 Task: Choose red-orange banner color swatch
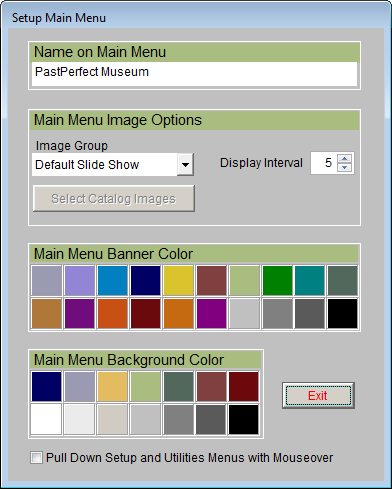click(x=113, y=314)
